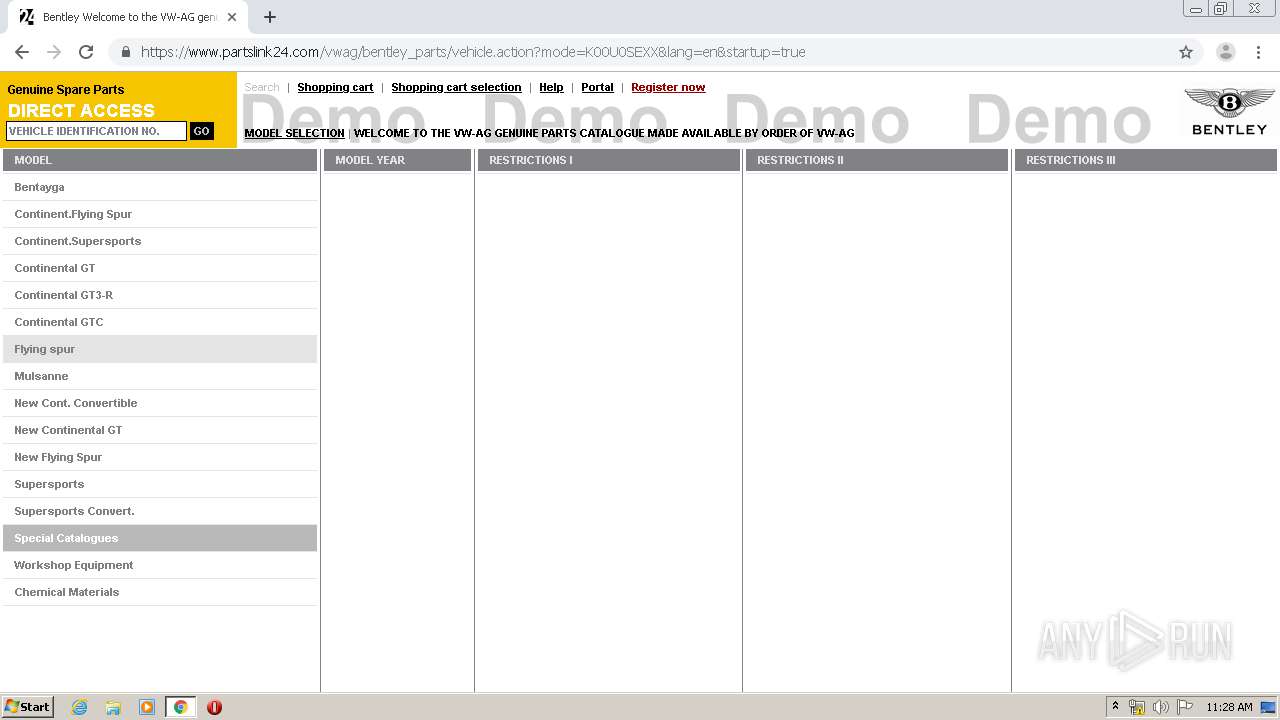Select the Flying spur model
The image size is (1280, 720).
(x=160, y=349)
